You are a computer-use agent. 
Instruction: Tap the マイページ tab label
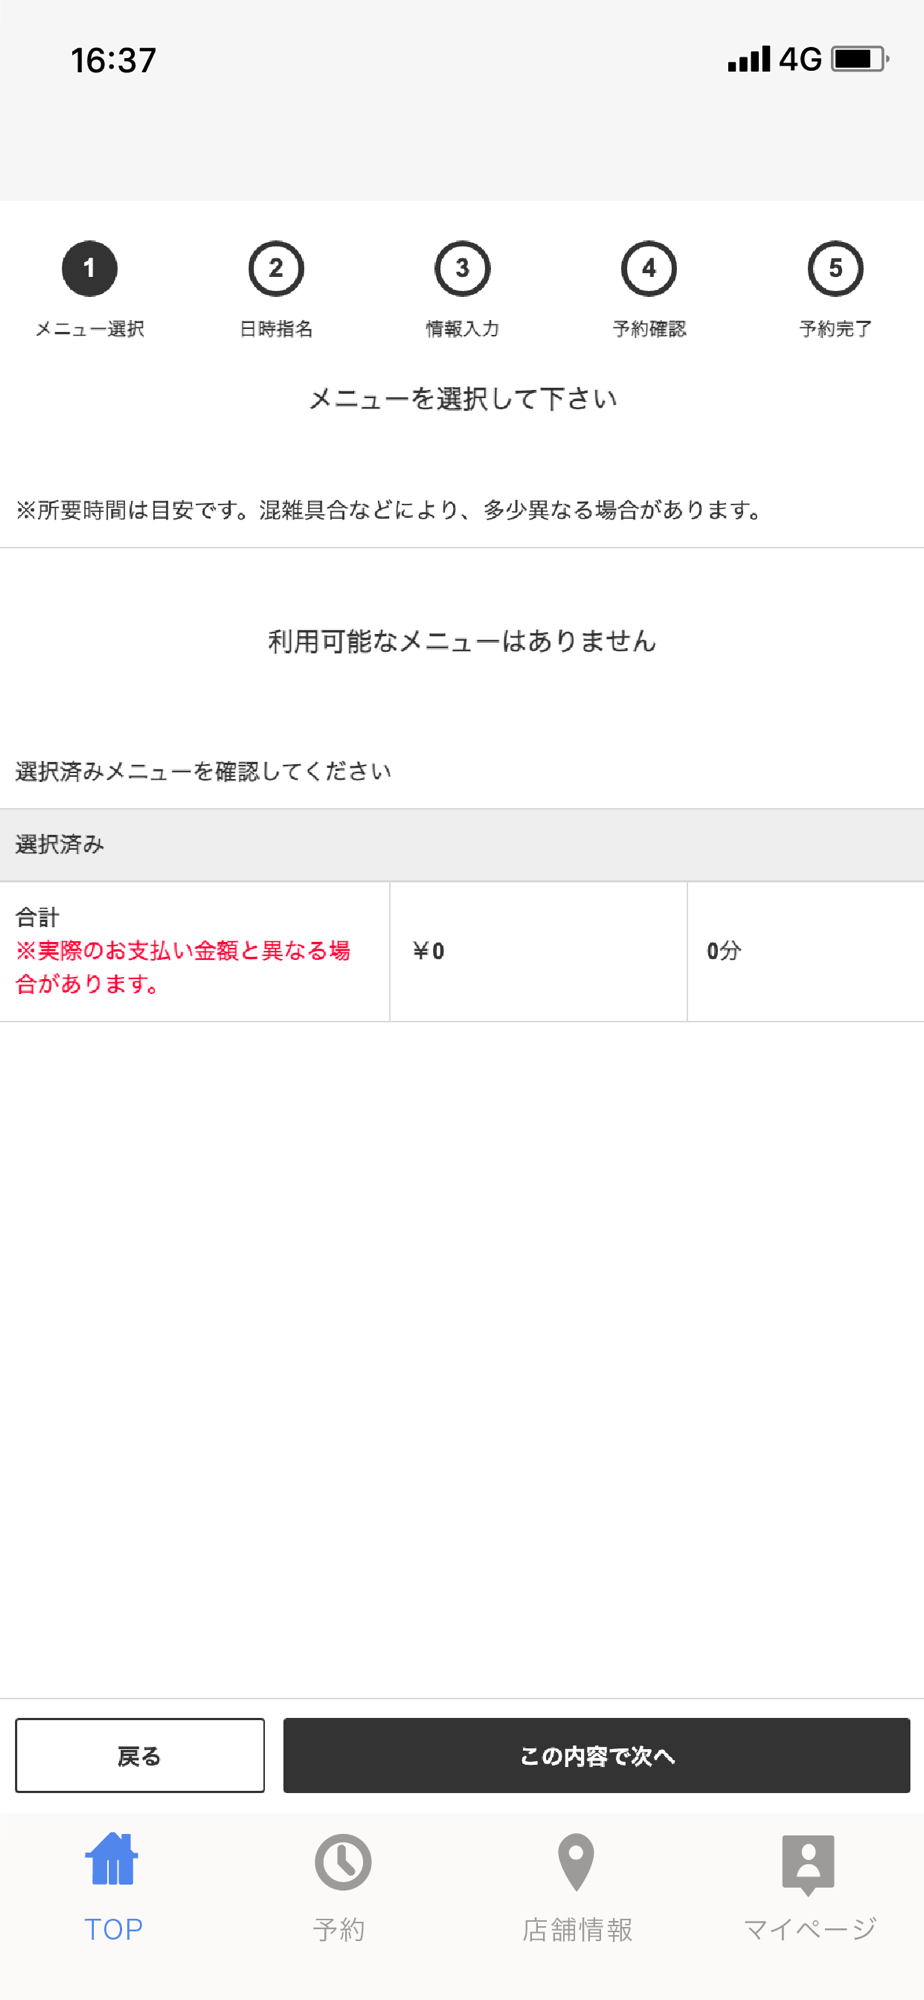[x=810, y=1929]
